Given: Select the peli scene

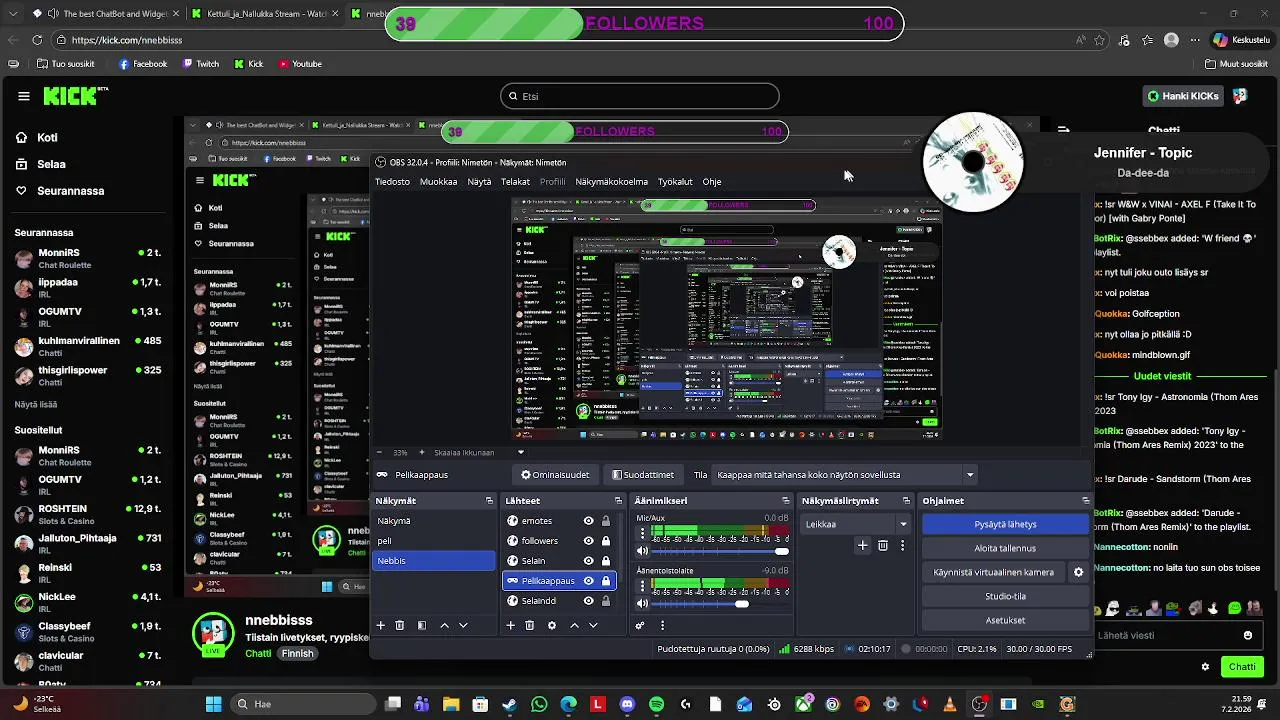Looking at the screenshot, I should point(434,541).
